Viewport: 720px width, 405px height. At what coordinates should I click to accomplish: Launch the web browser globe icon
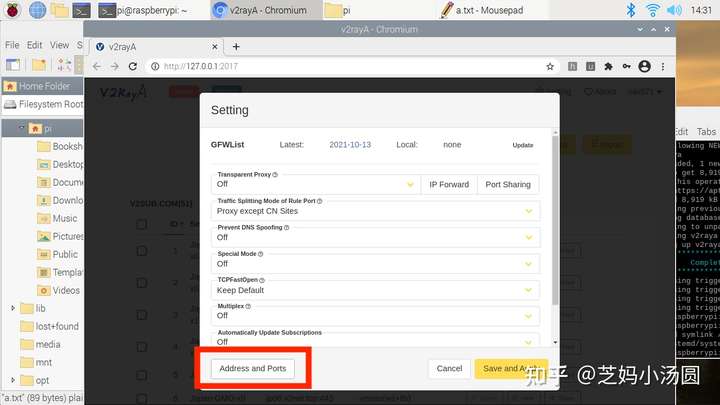(x=37, y=10)
